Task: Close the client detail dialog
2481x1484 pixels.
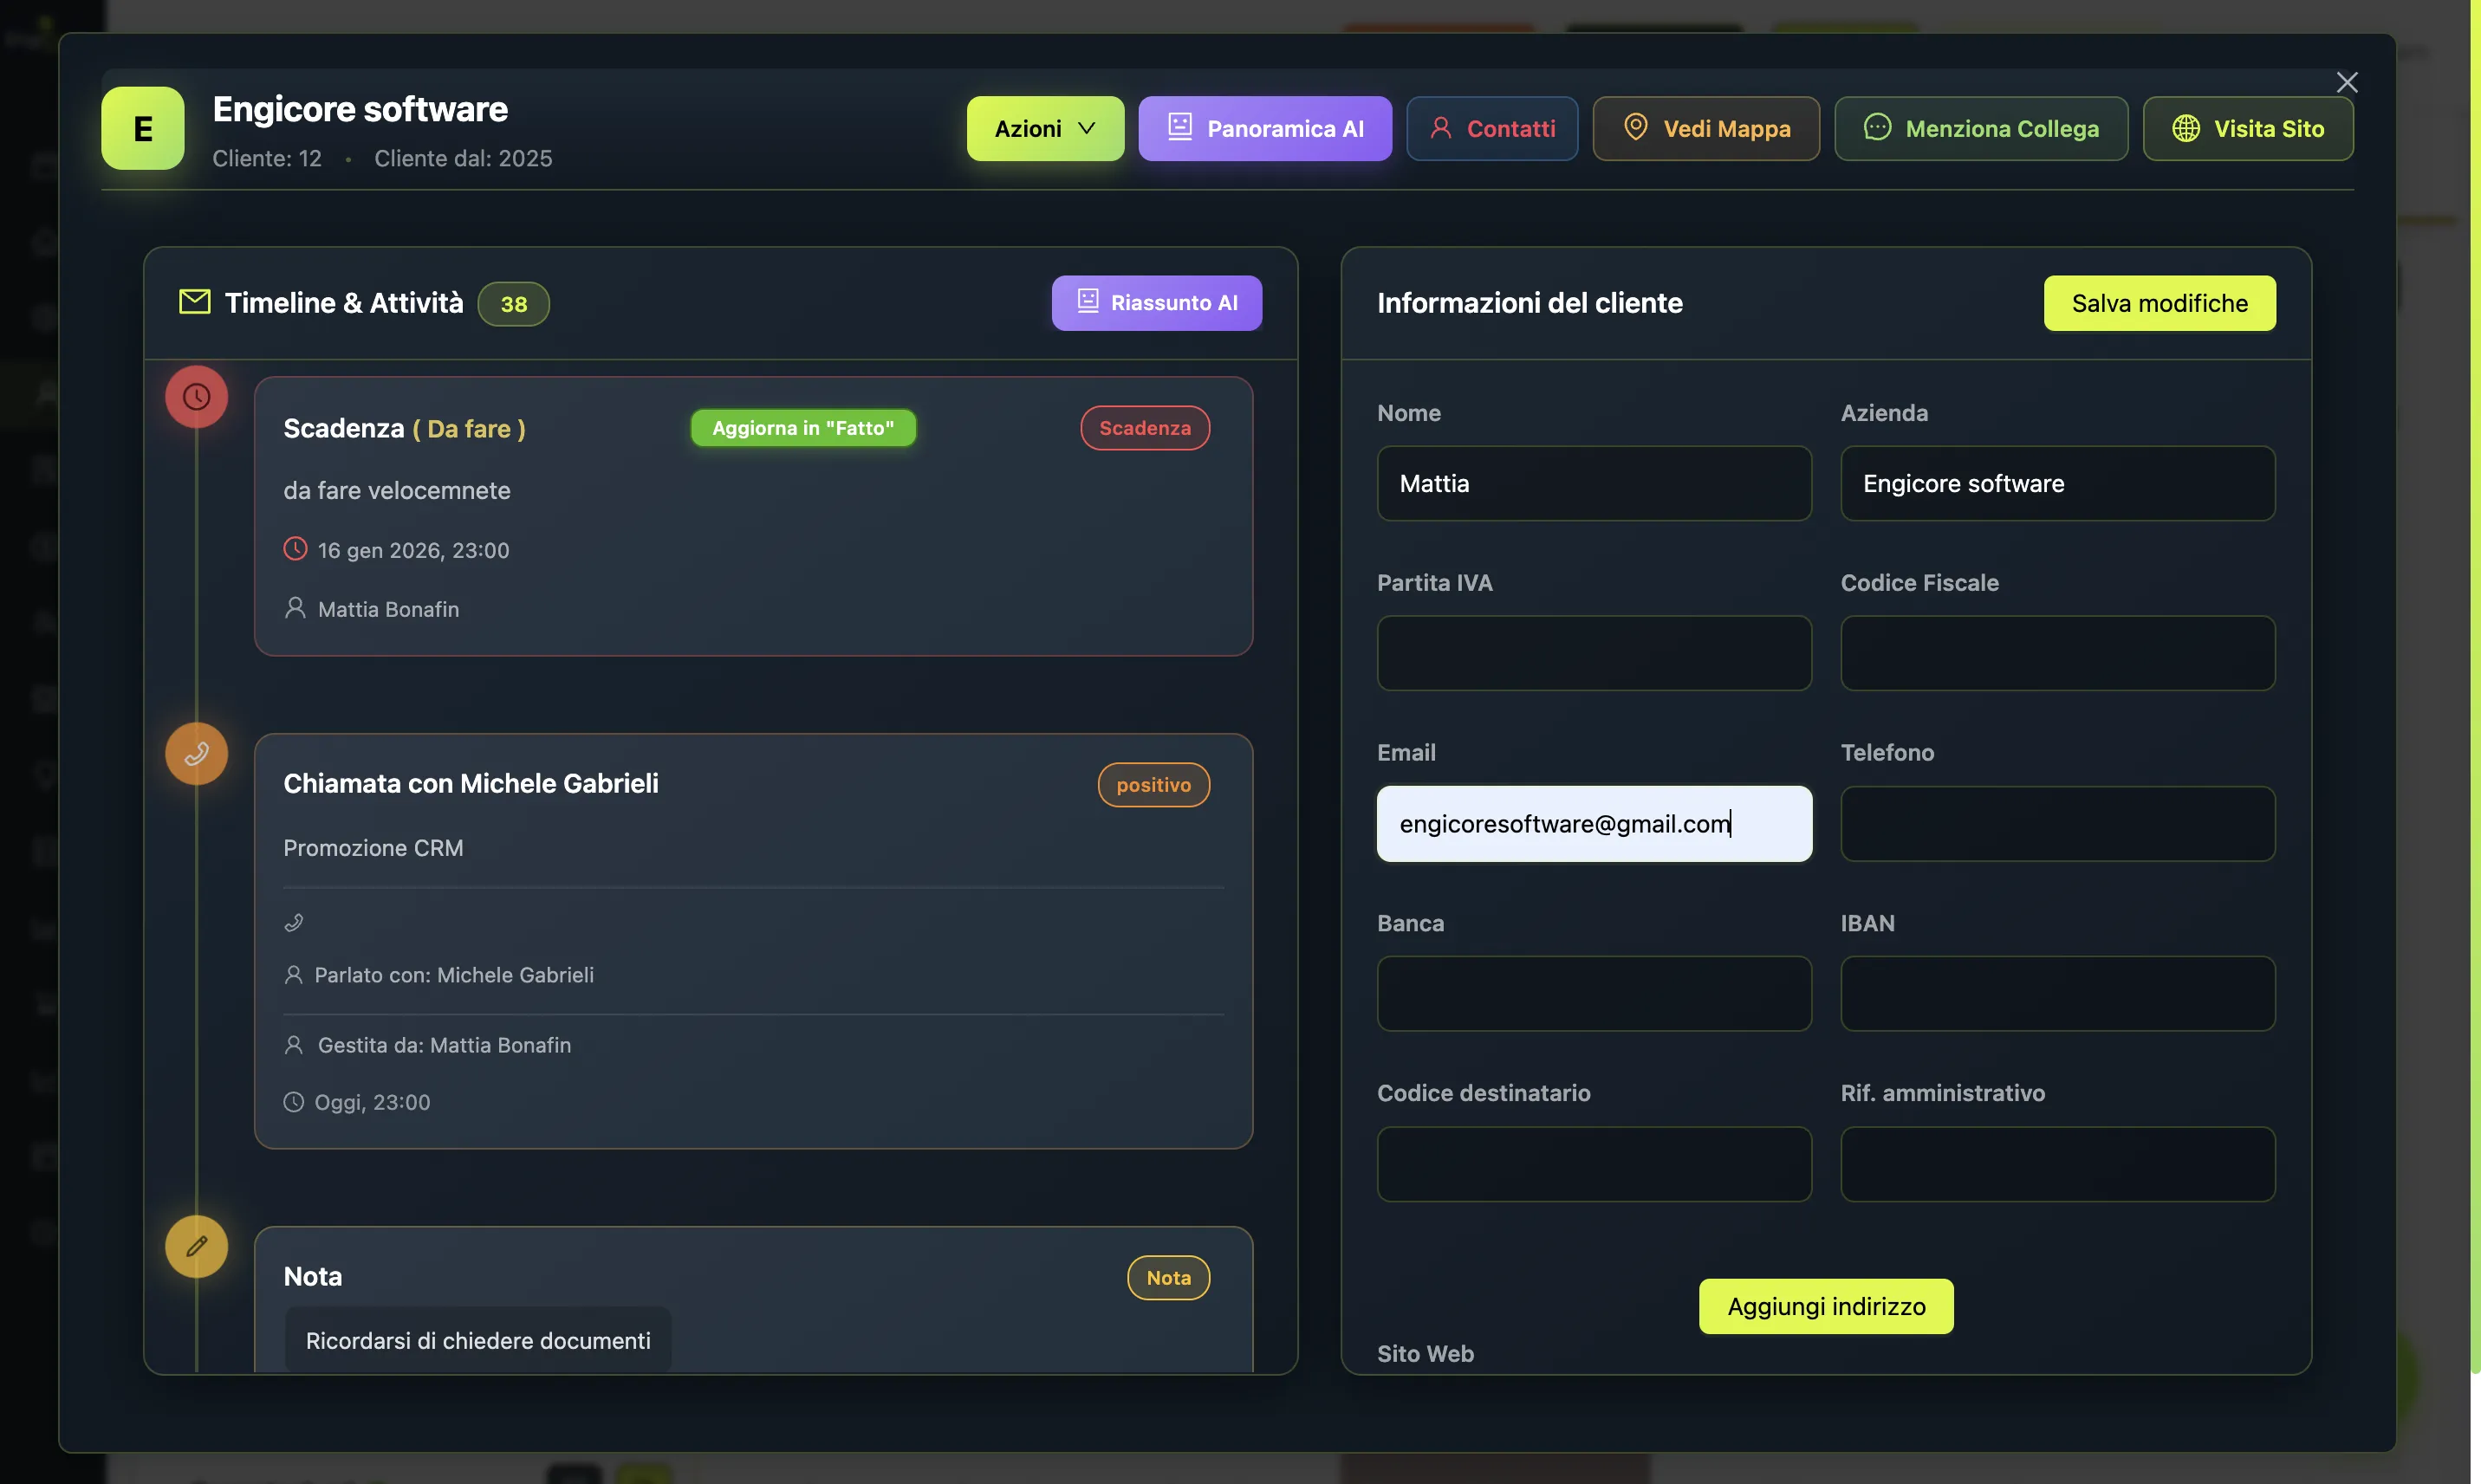Action: pyautogui.click(x=2346, y=82)
